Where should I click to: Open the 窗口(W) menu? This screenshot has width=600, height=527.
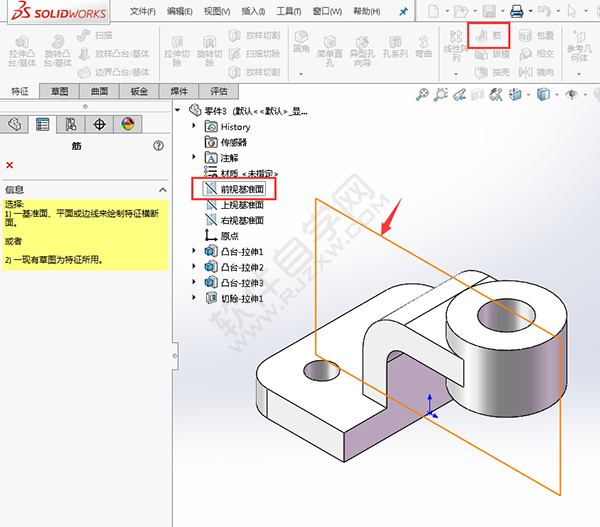(x=327, y=11)
